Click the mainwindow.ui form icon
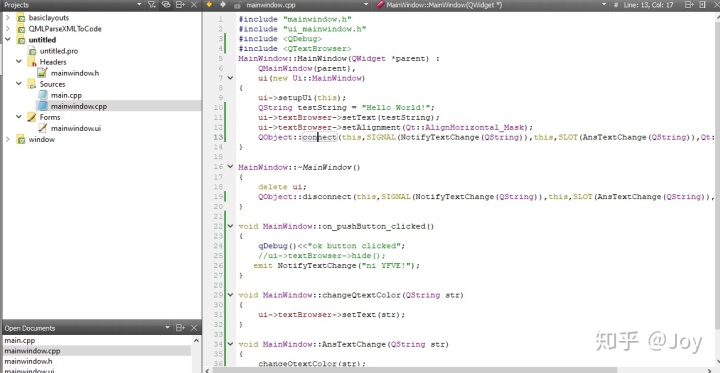The height and width of the screenshot is (373, 720). pyautogui.click(x=43, y=128)
